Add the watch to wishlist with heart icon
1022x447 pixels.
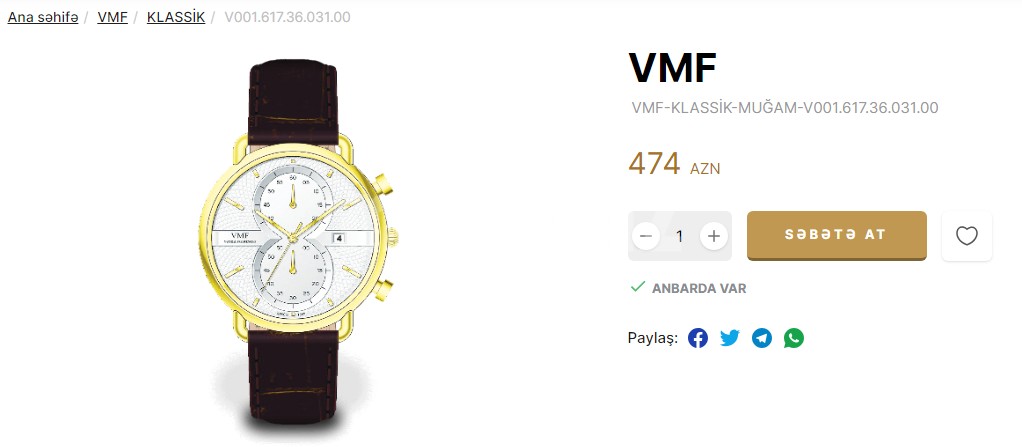click(x=967, y=236)
